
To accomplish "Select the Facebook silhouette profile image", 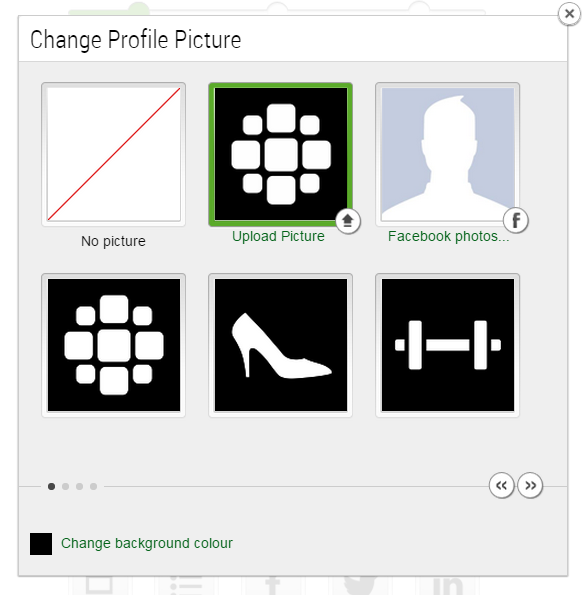I will (x=447, y=154).
